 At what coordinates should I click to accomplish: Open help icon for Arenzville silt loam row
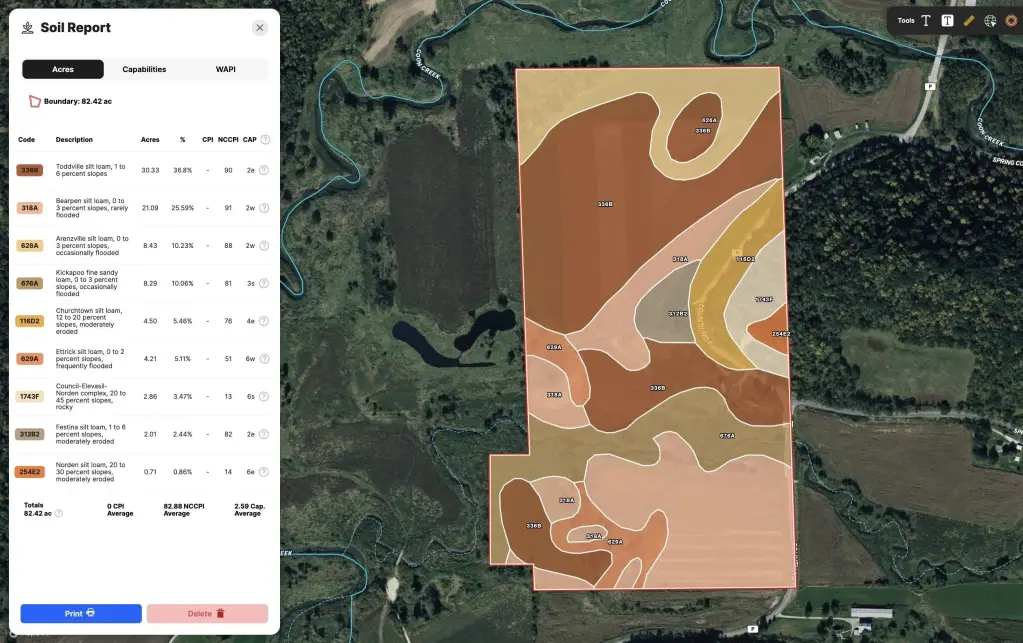pyautogui.click(x=264, y=246)
